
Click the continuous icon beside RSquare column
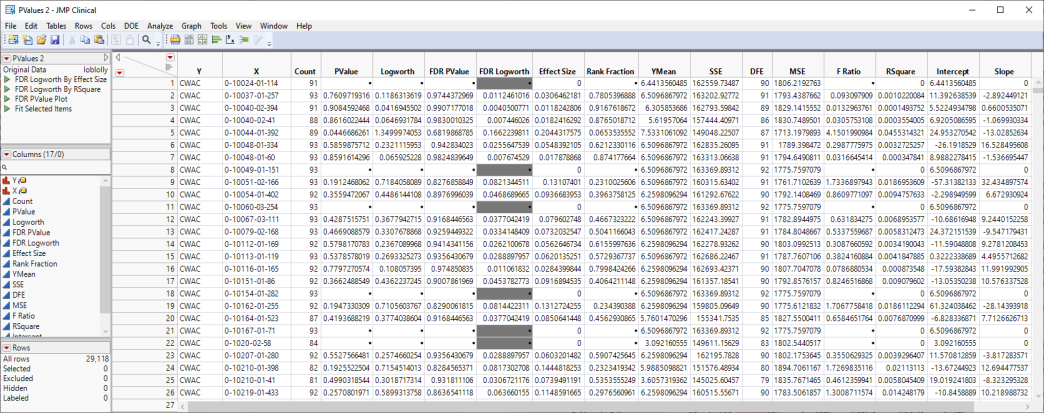point(7,326)
